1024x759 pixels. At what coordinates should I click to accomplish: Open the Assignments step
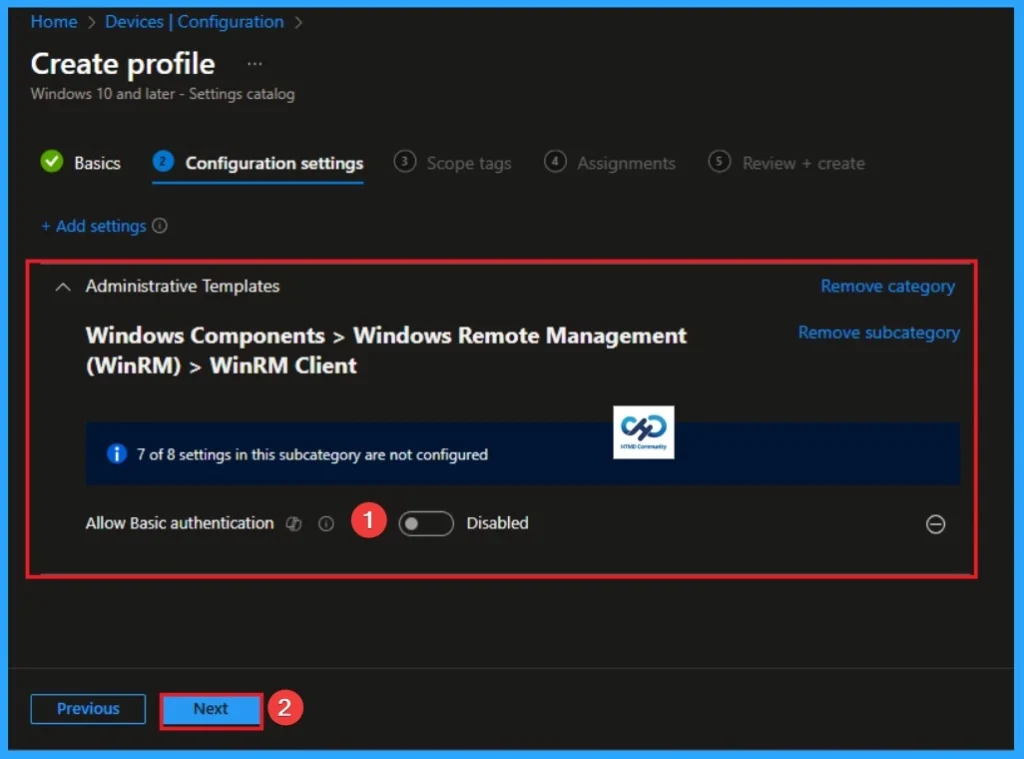tap(626, 162)
